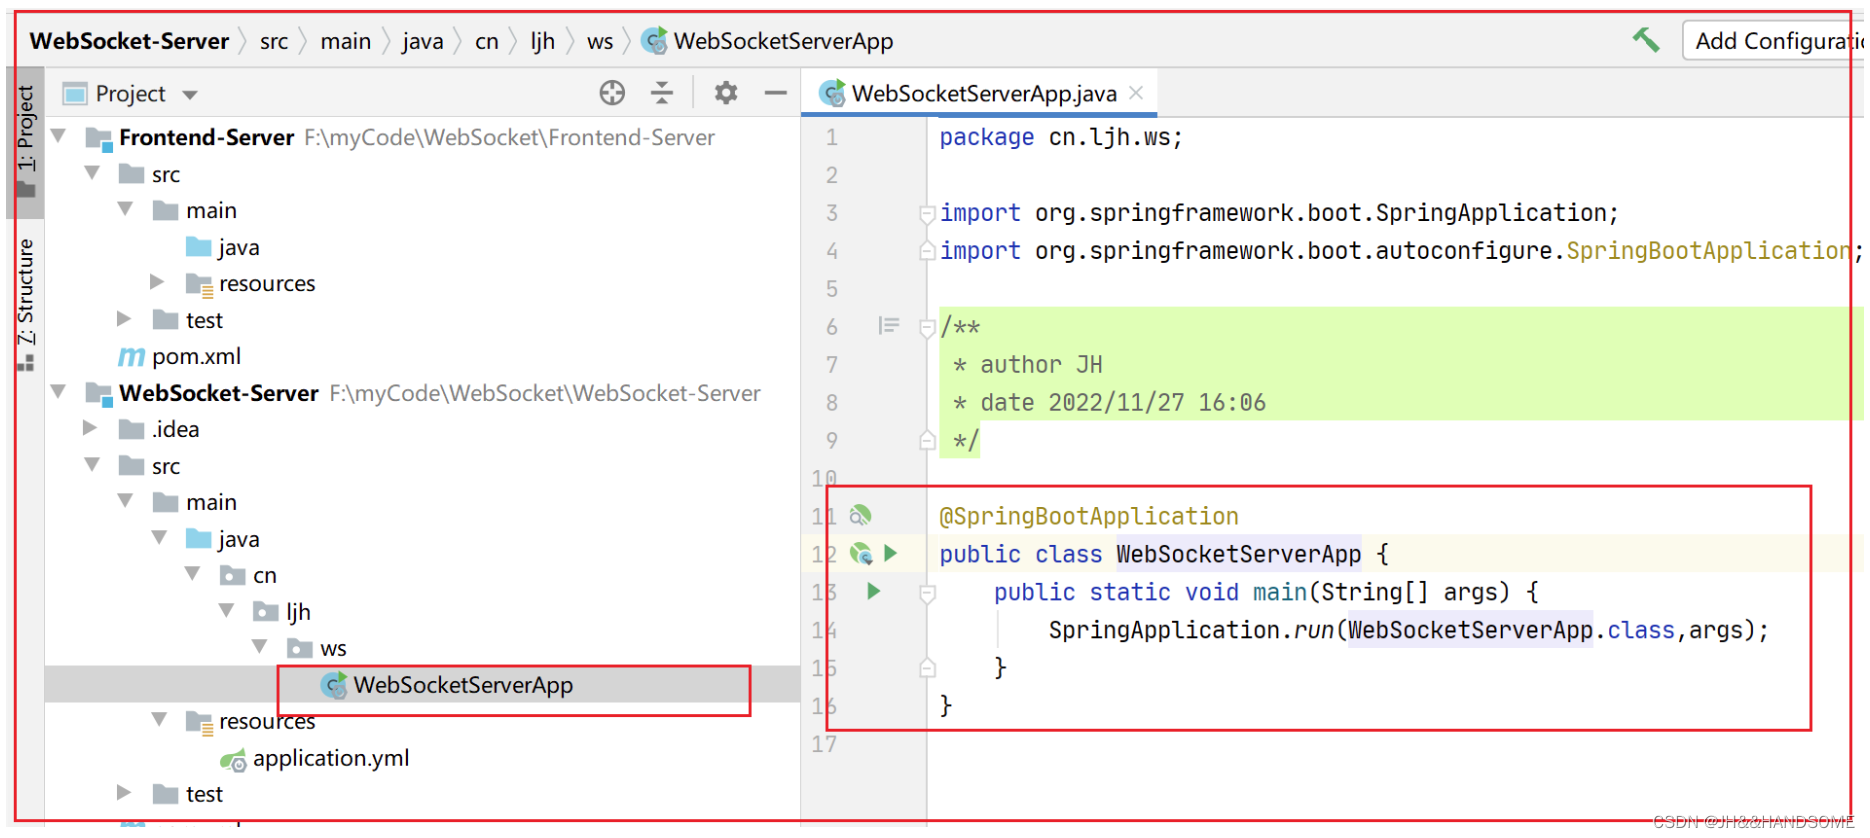The height and width of the screenshot is (838, 1870).
Task: Click line number 17 in gutter
Action: (x=824, y=744)
